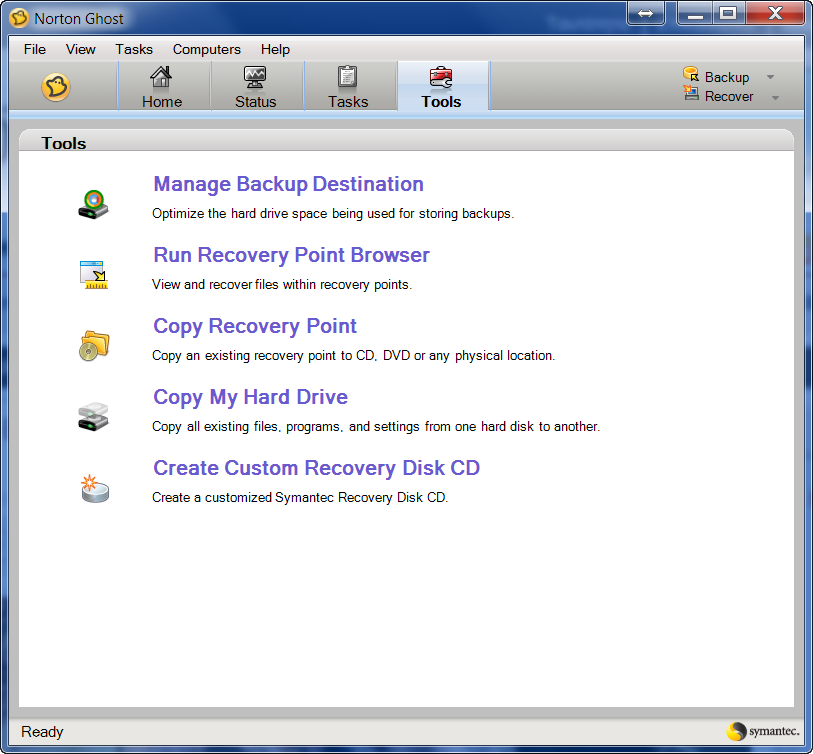Click the Manage Backup Destination drive icon

pos(93,203)
